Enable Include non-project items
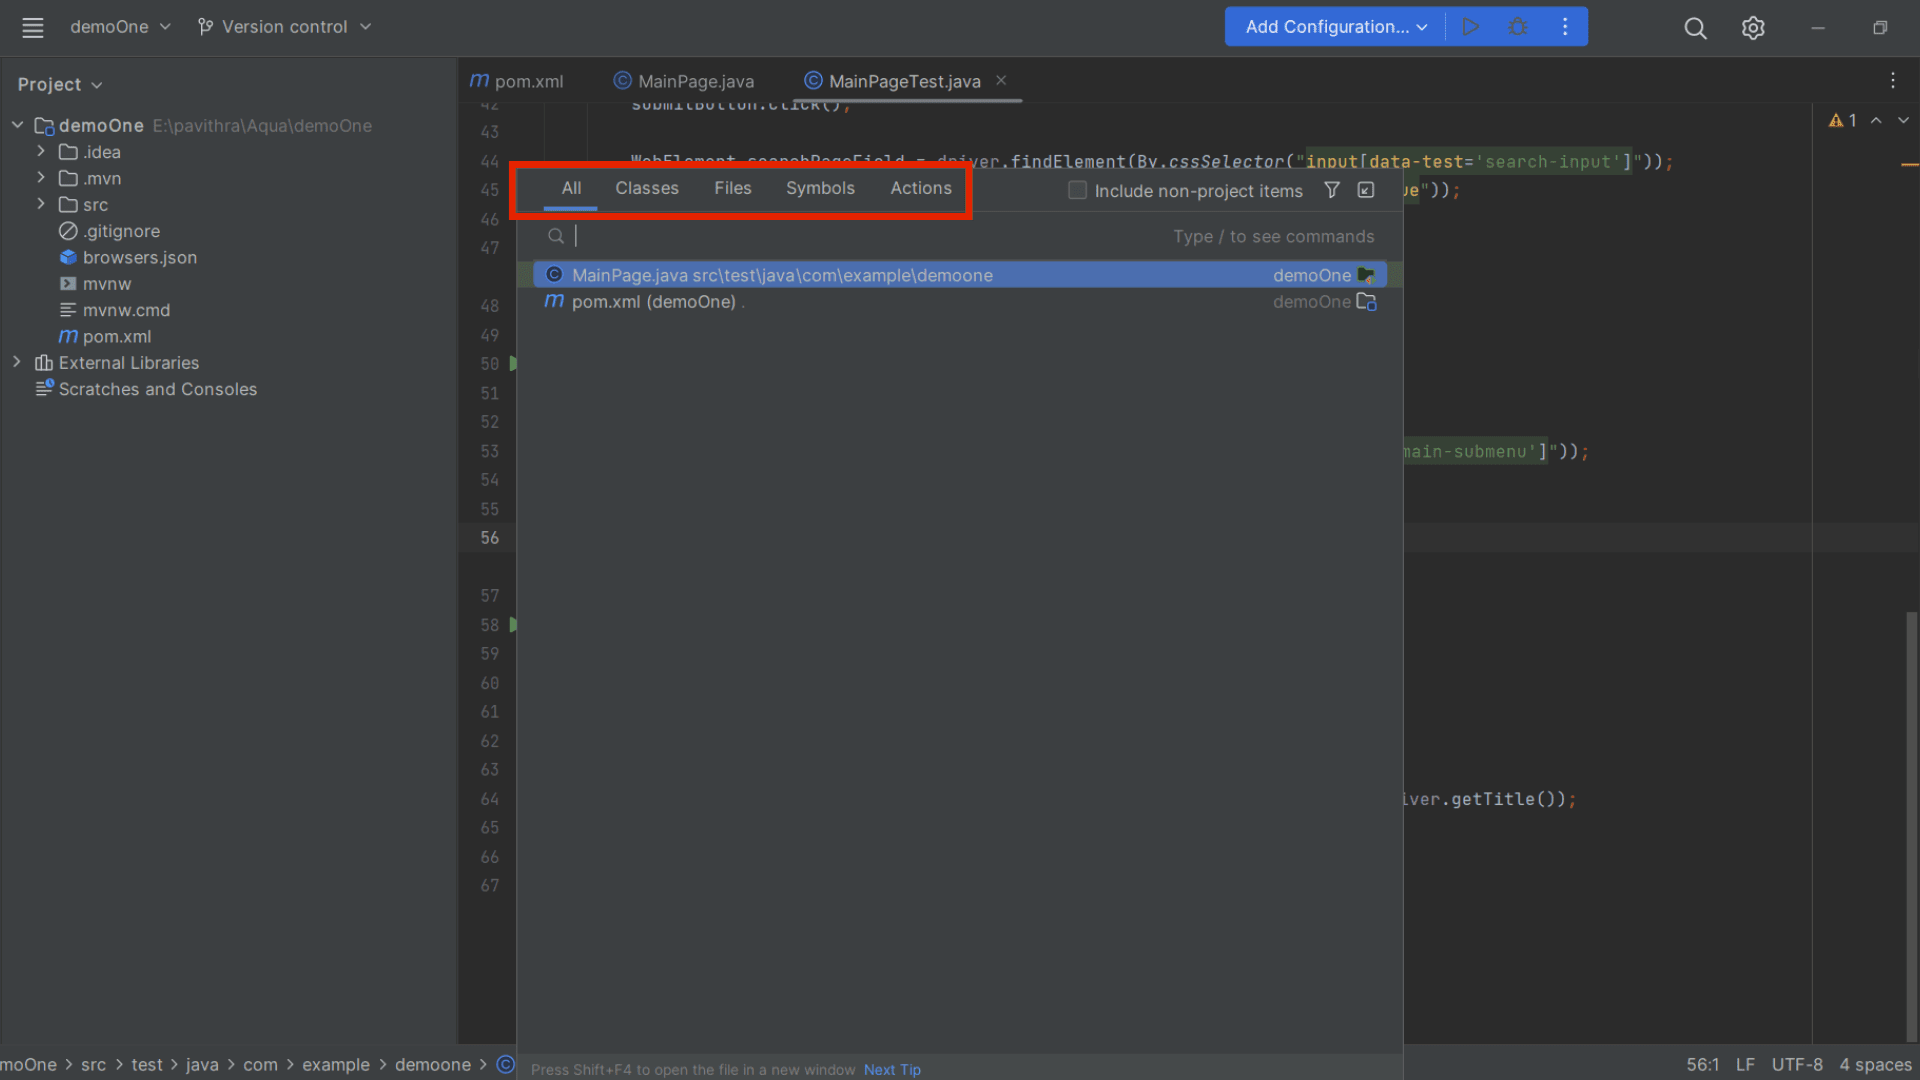 tap(1077, 190)
